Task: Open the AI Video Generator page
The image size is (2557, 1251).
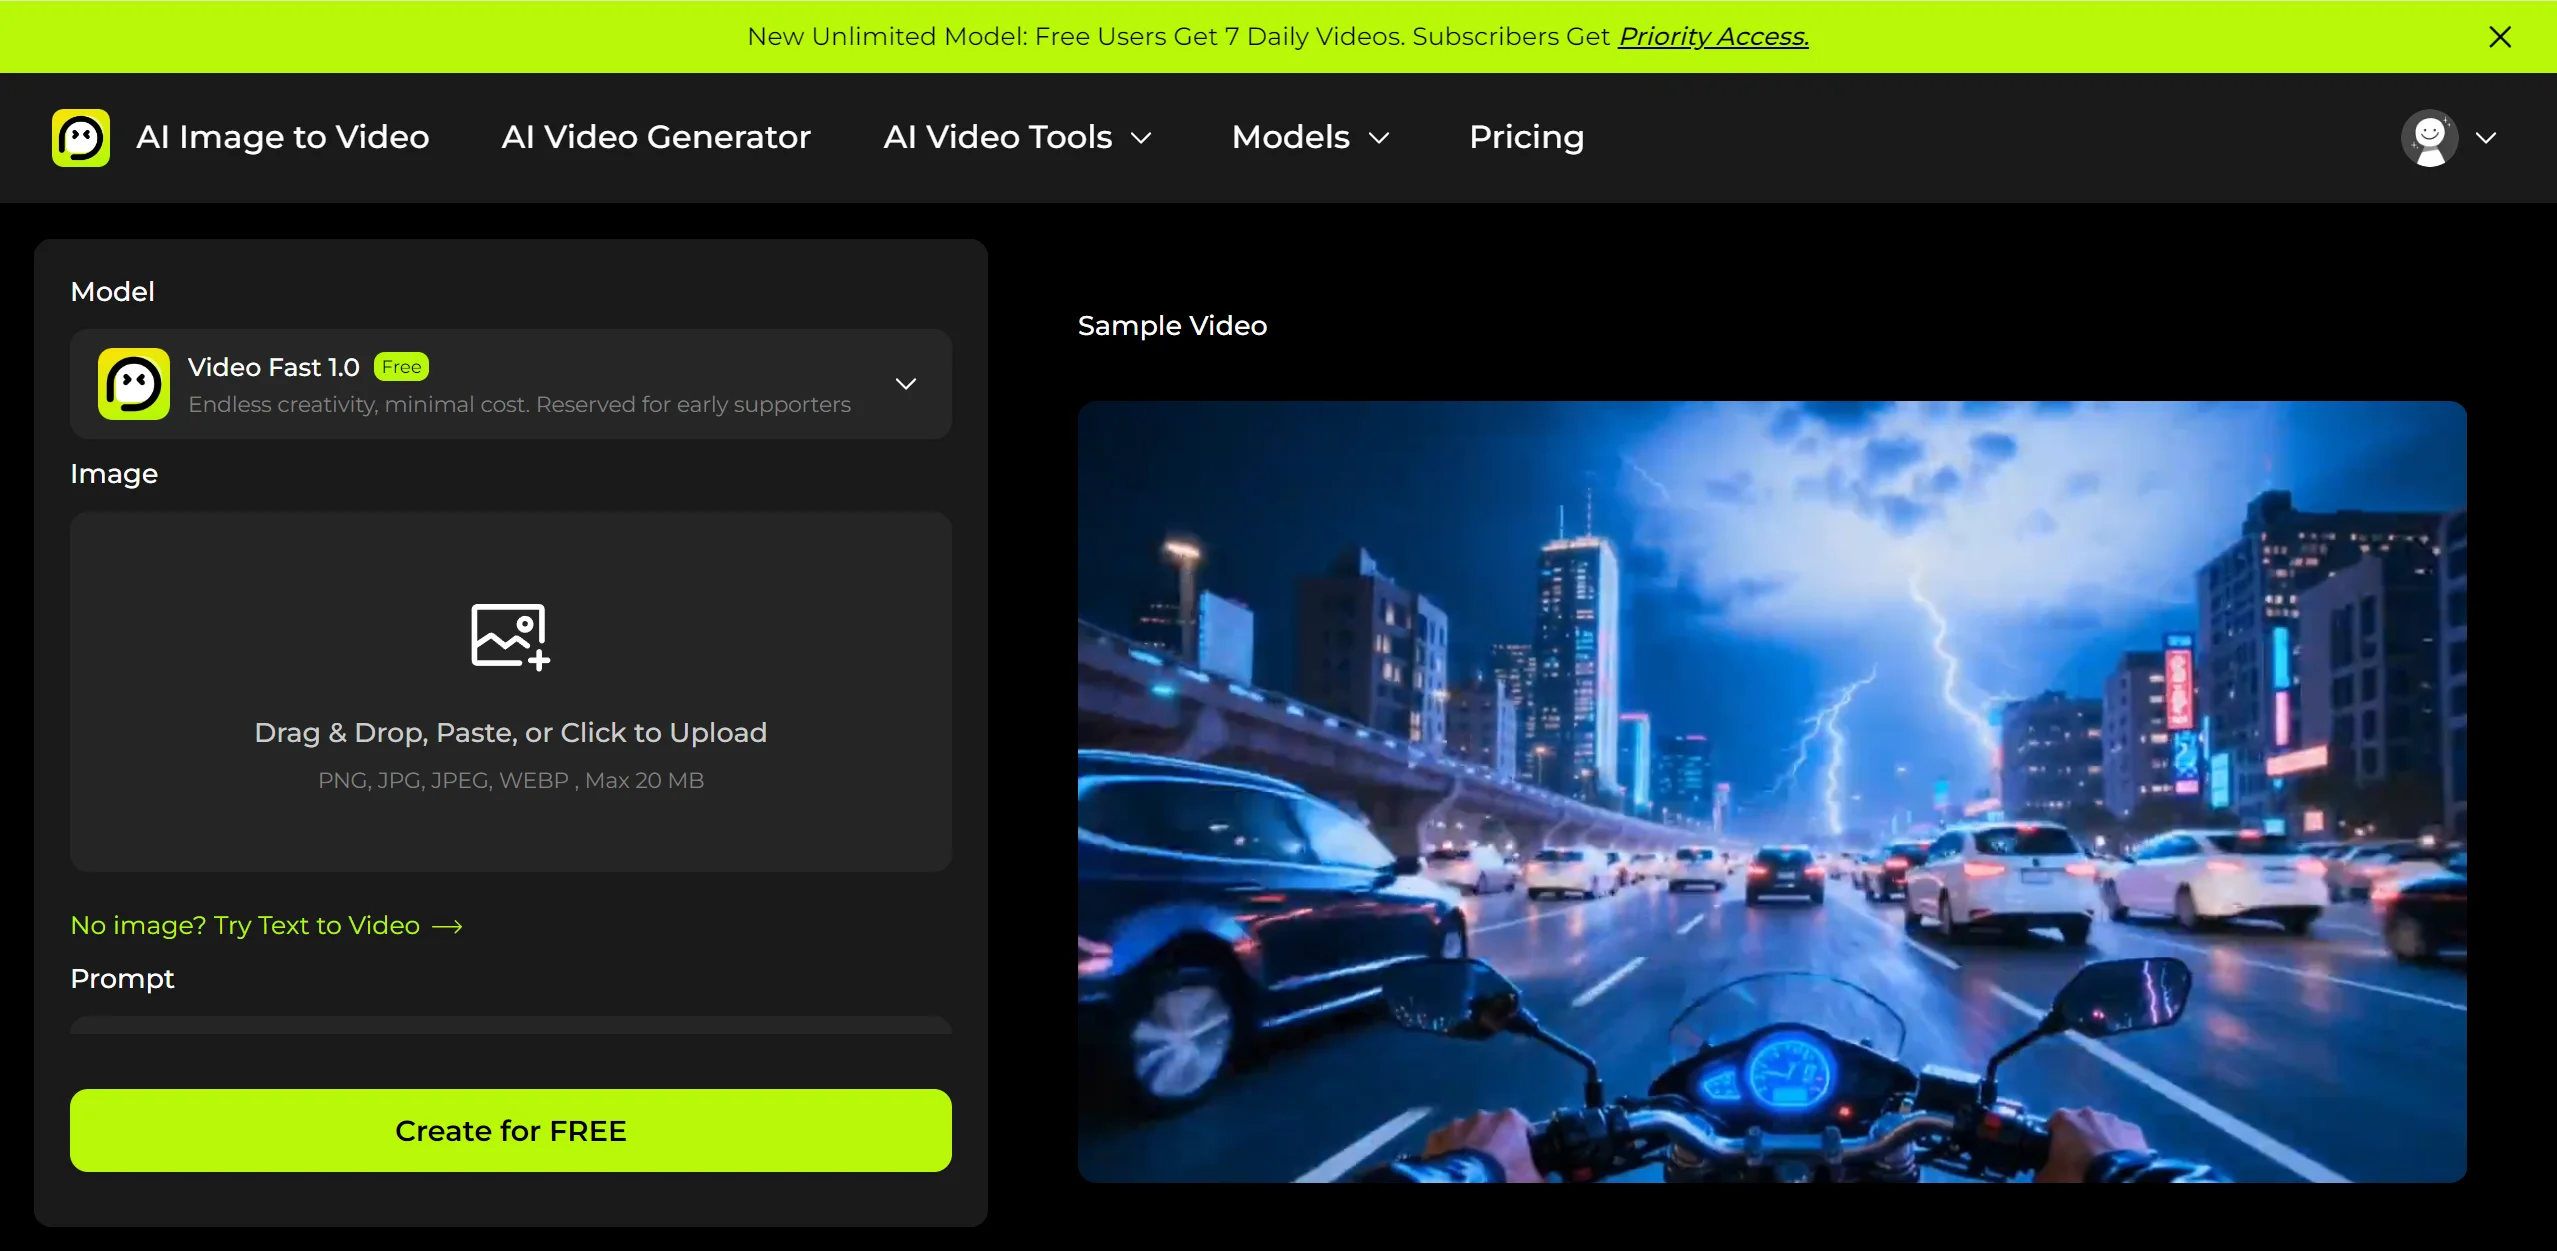Action: coord(656,137)
